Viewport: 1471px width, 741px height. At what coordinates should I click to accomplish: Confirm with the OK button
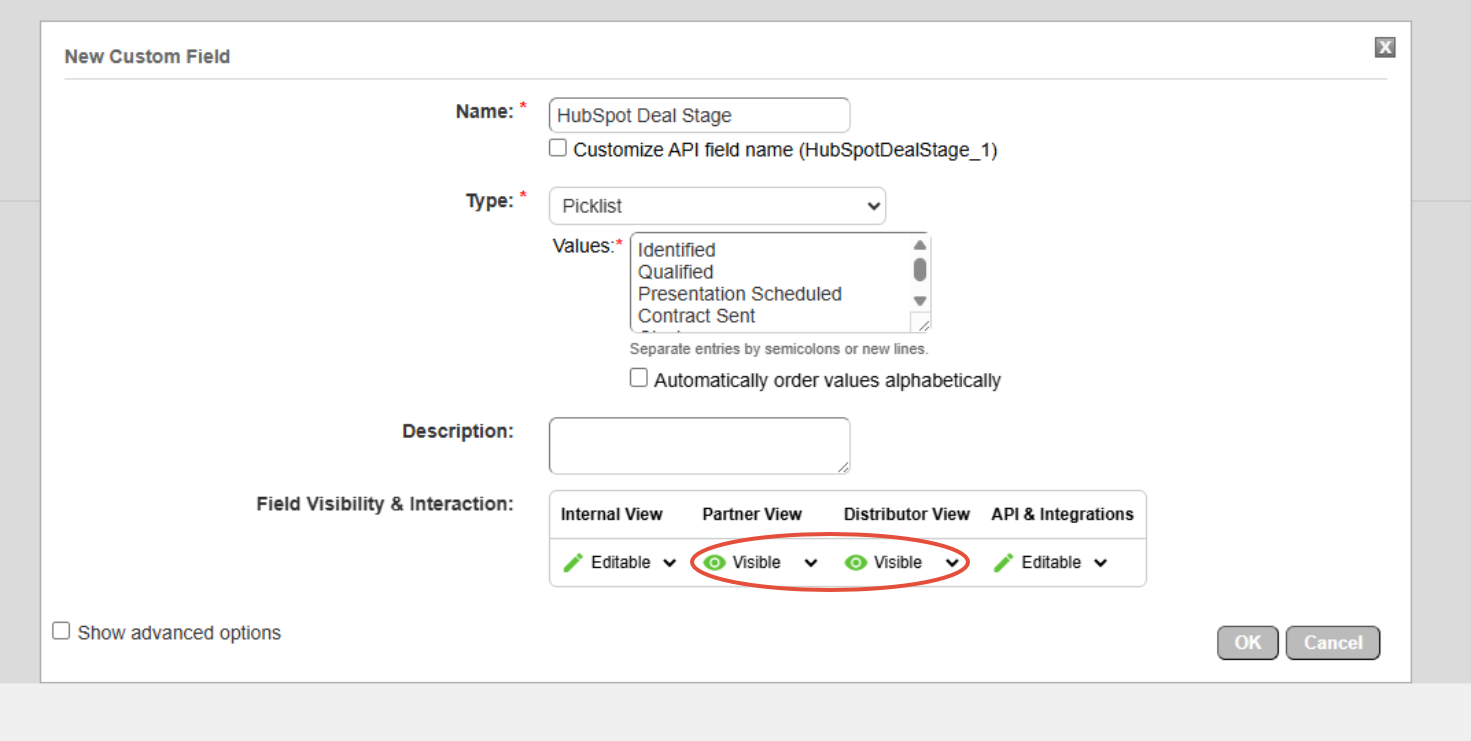[x=1248, y=643]
